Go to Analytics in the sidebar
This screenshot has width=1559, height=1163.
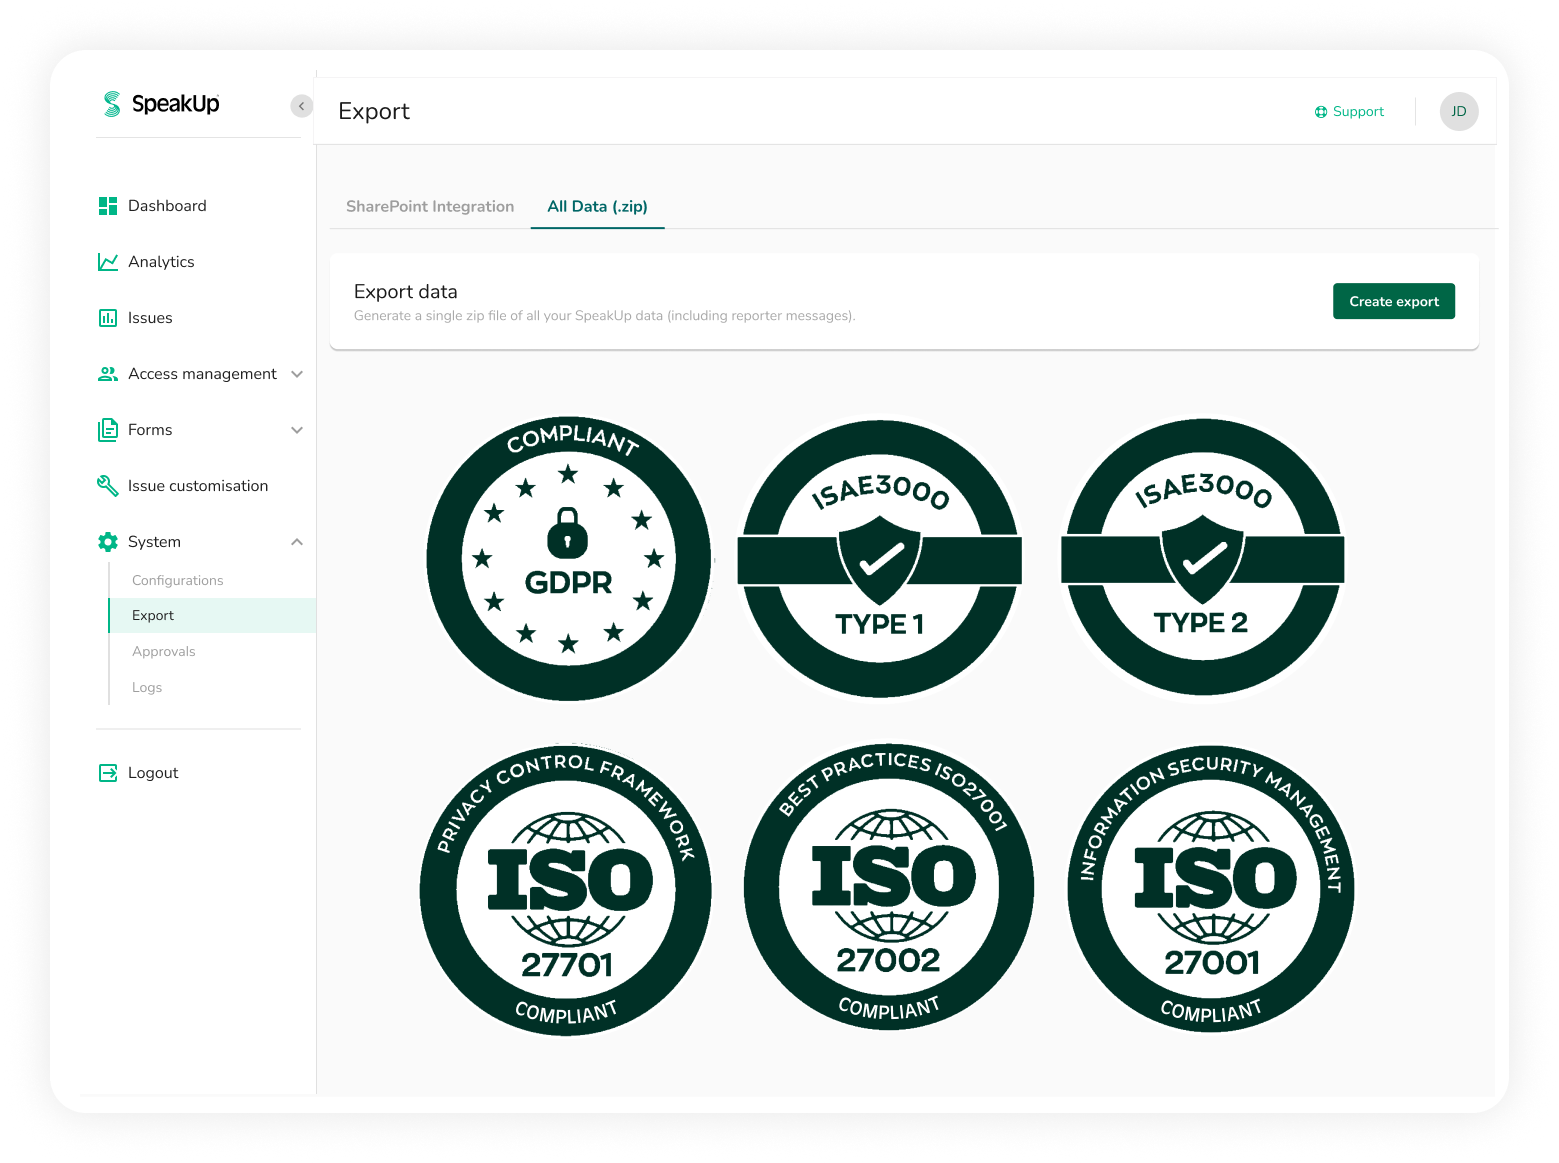point(161,262)
